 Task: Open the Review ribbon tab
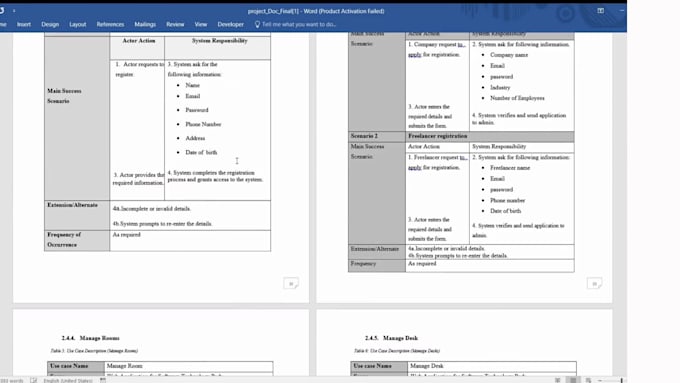pos(175,24)
